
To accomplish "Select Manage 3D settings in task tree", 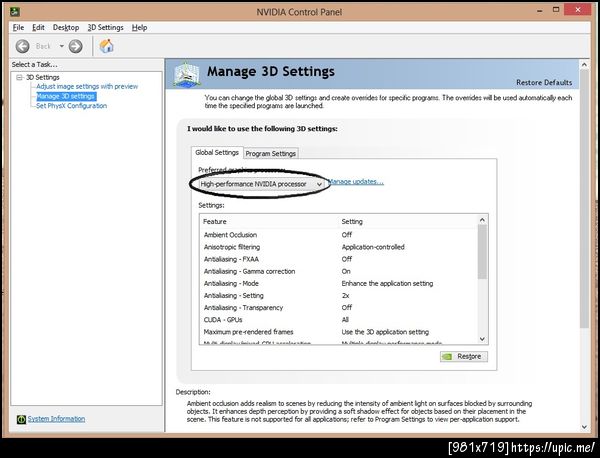I will click(x=66, y=96).
